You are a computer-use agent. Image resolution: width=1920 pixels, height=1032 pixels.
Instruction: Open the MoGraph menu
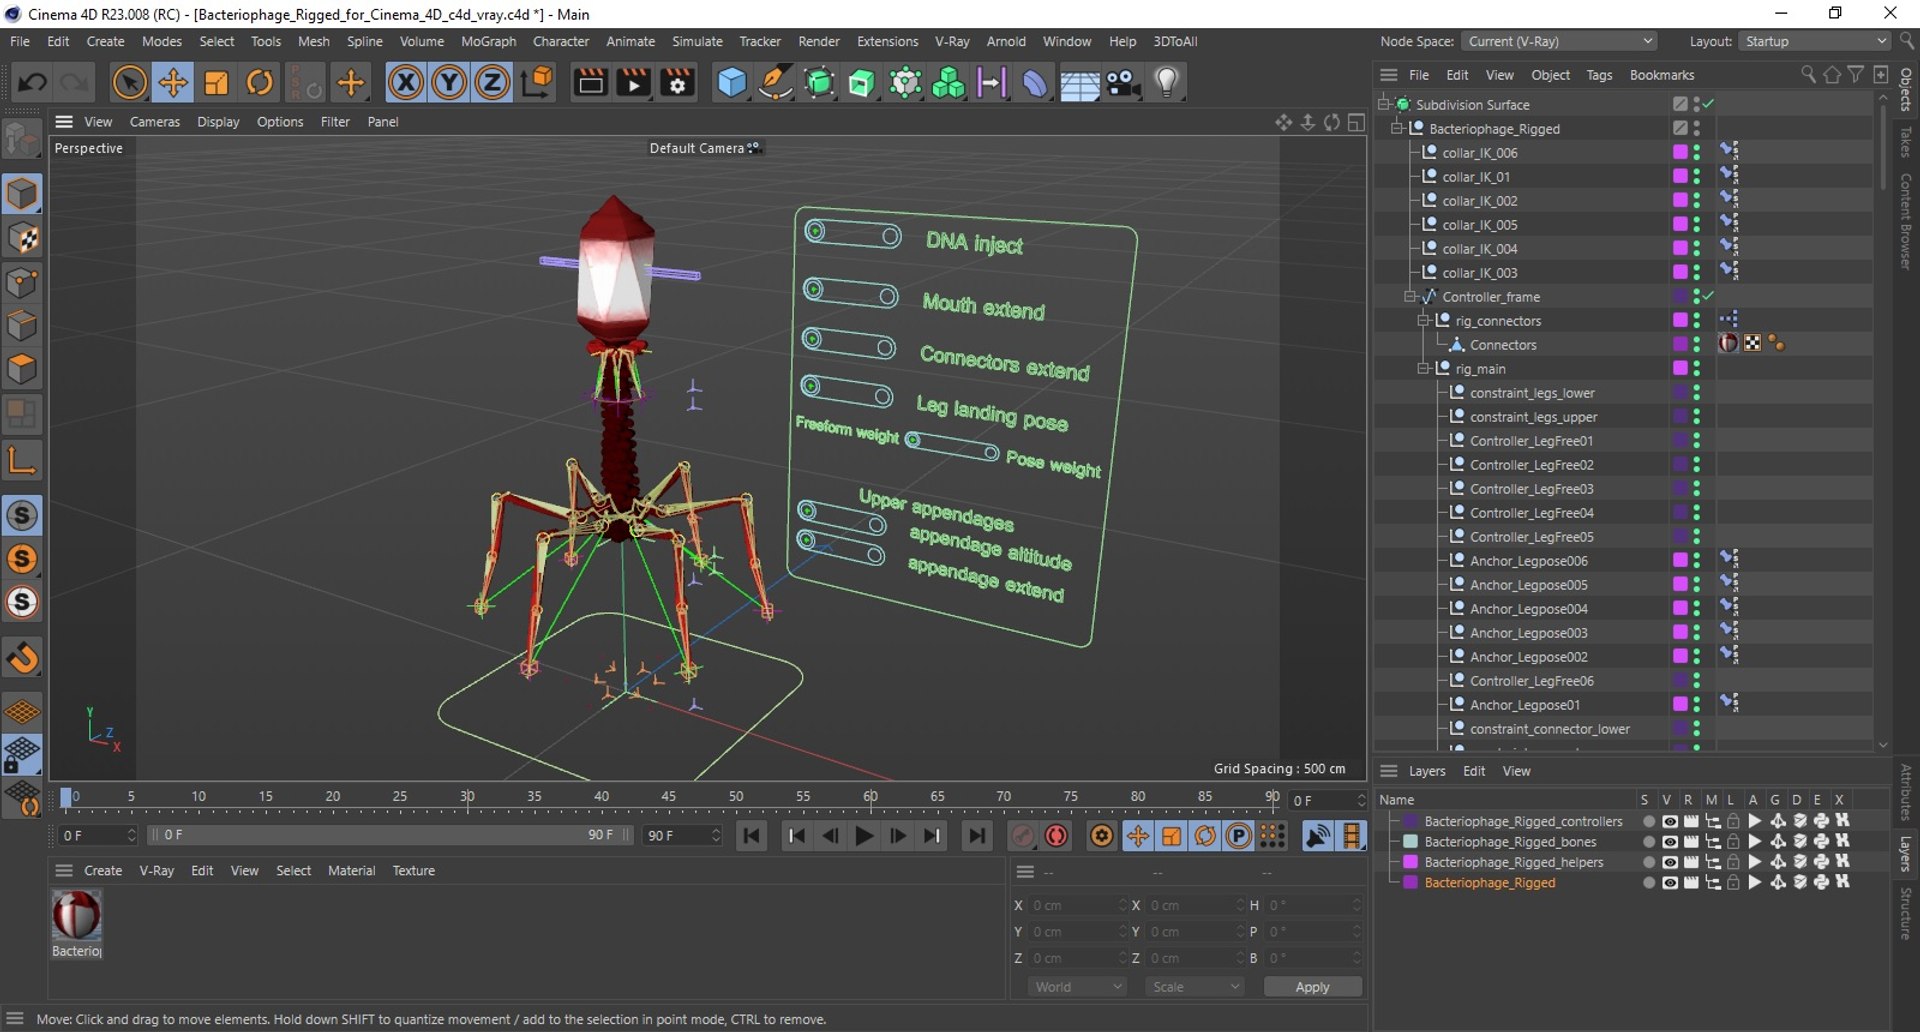tap(488, 41)
